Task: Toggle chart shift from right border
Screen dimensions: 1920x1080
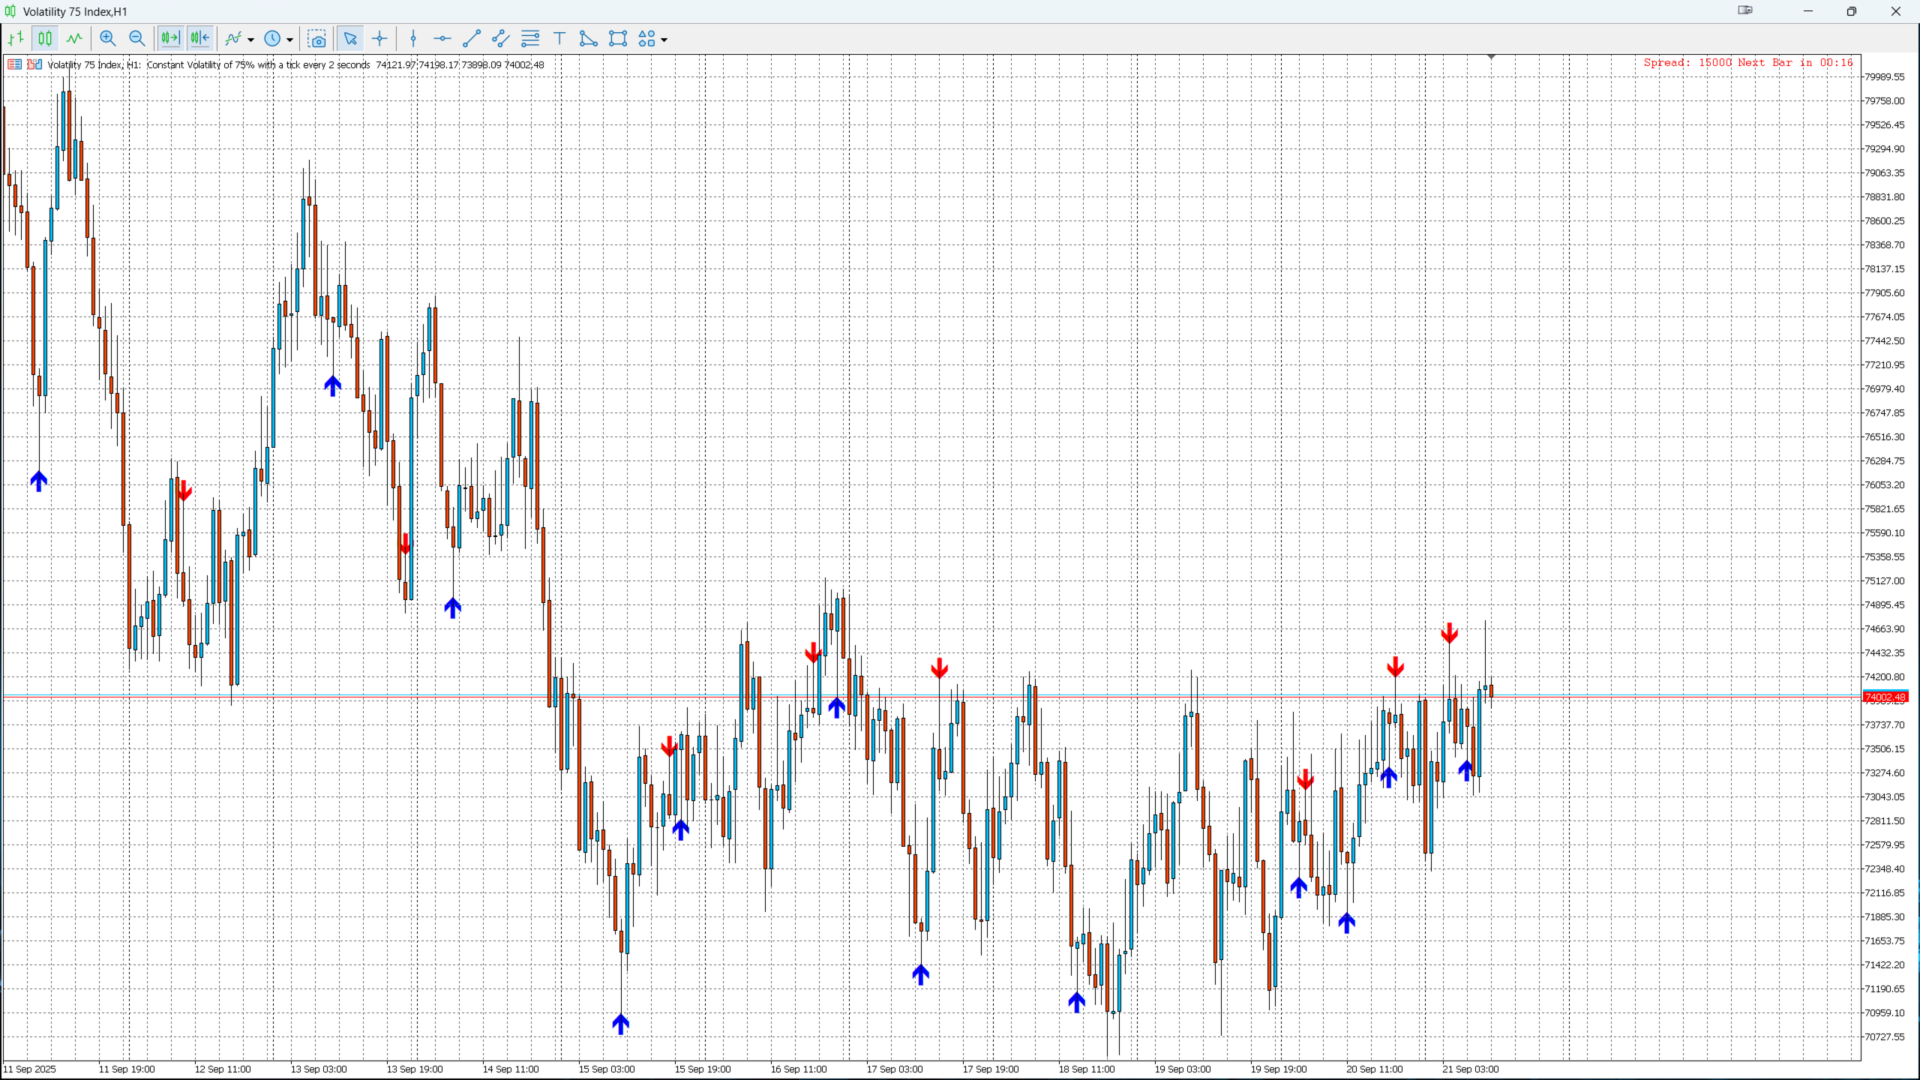Action: click(200, 39)
